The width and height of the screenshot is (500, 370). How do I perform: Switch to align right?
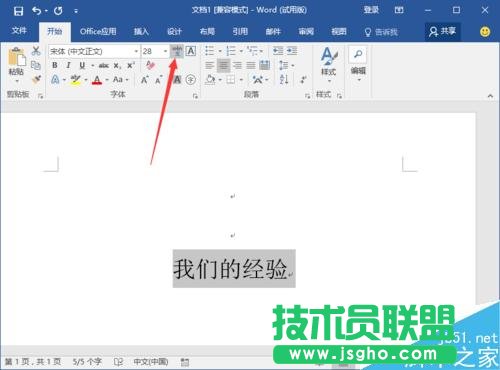[x=237, y=65]
